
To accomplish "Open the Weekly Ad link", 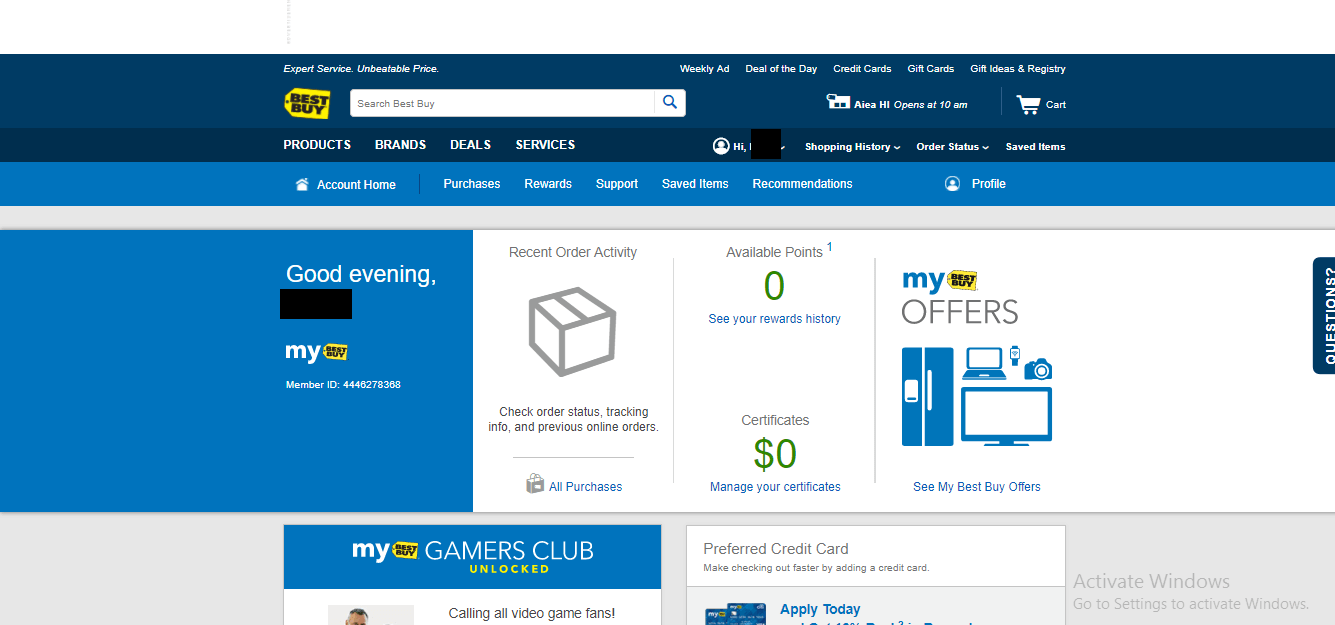I will [x=705, y=69].
